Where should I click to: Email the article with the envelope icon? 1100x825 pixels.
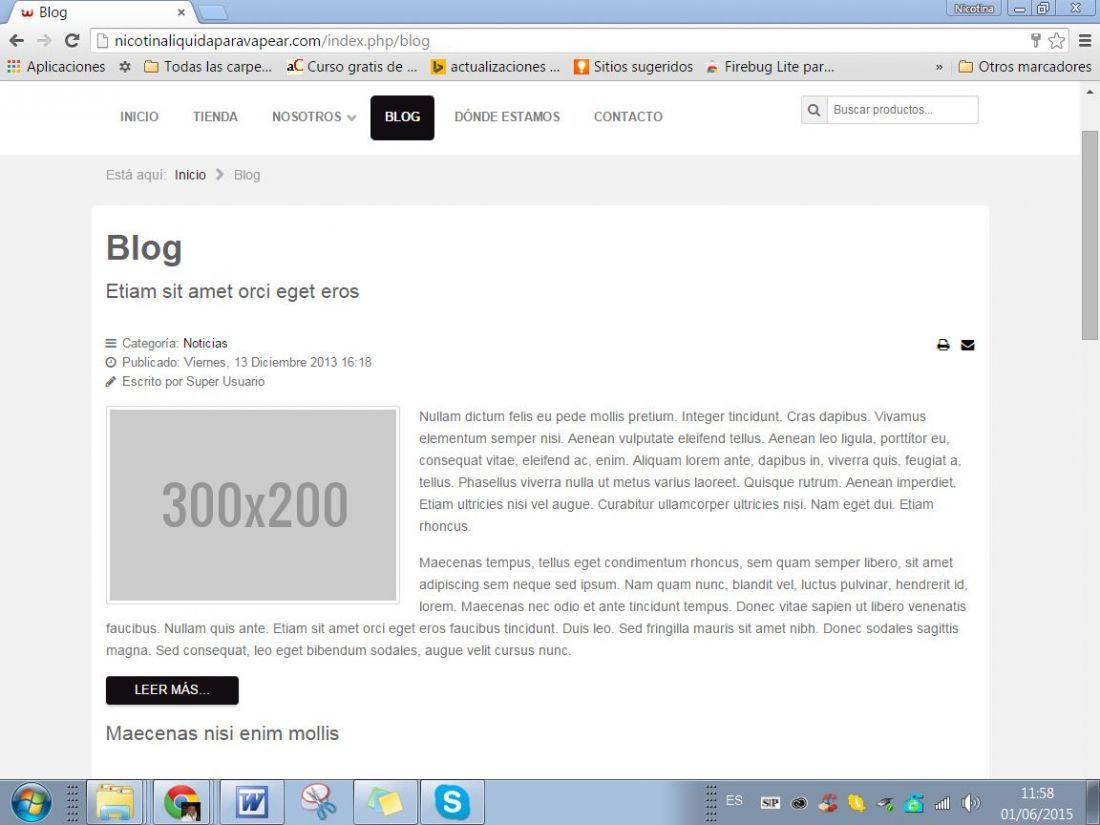[x=967, y=344]
